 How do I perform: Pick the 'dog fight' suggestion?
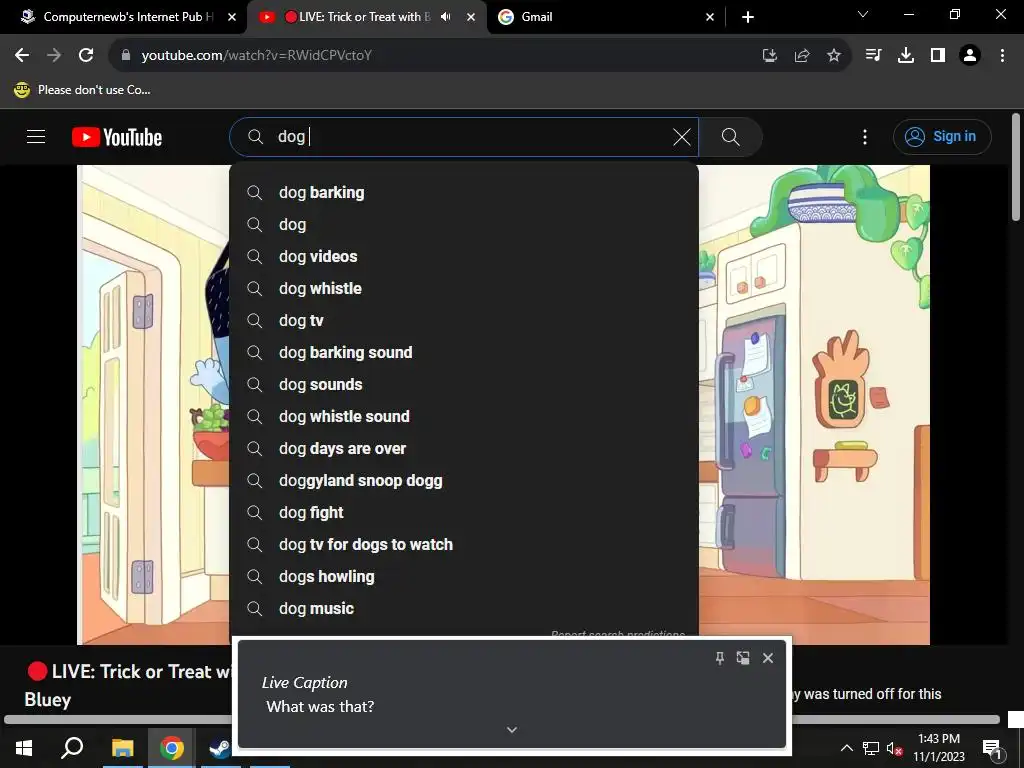464,513
